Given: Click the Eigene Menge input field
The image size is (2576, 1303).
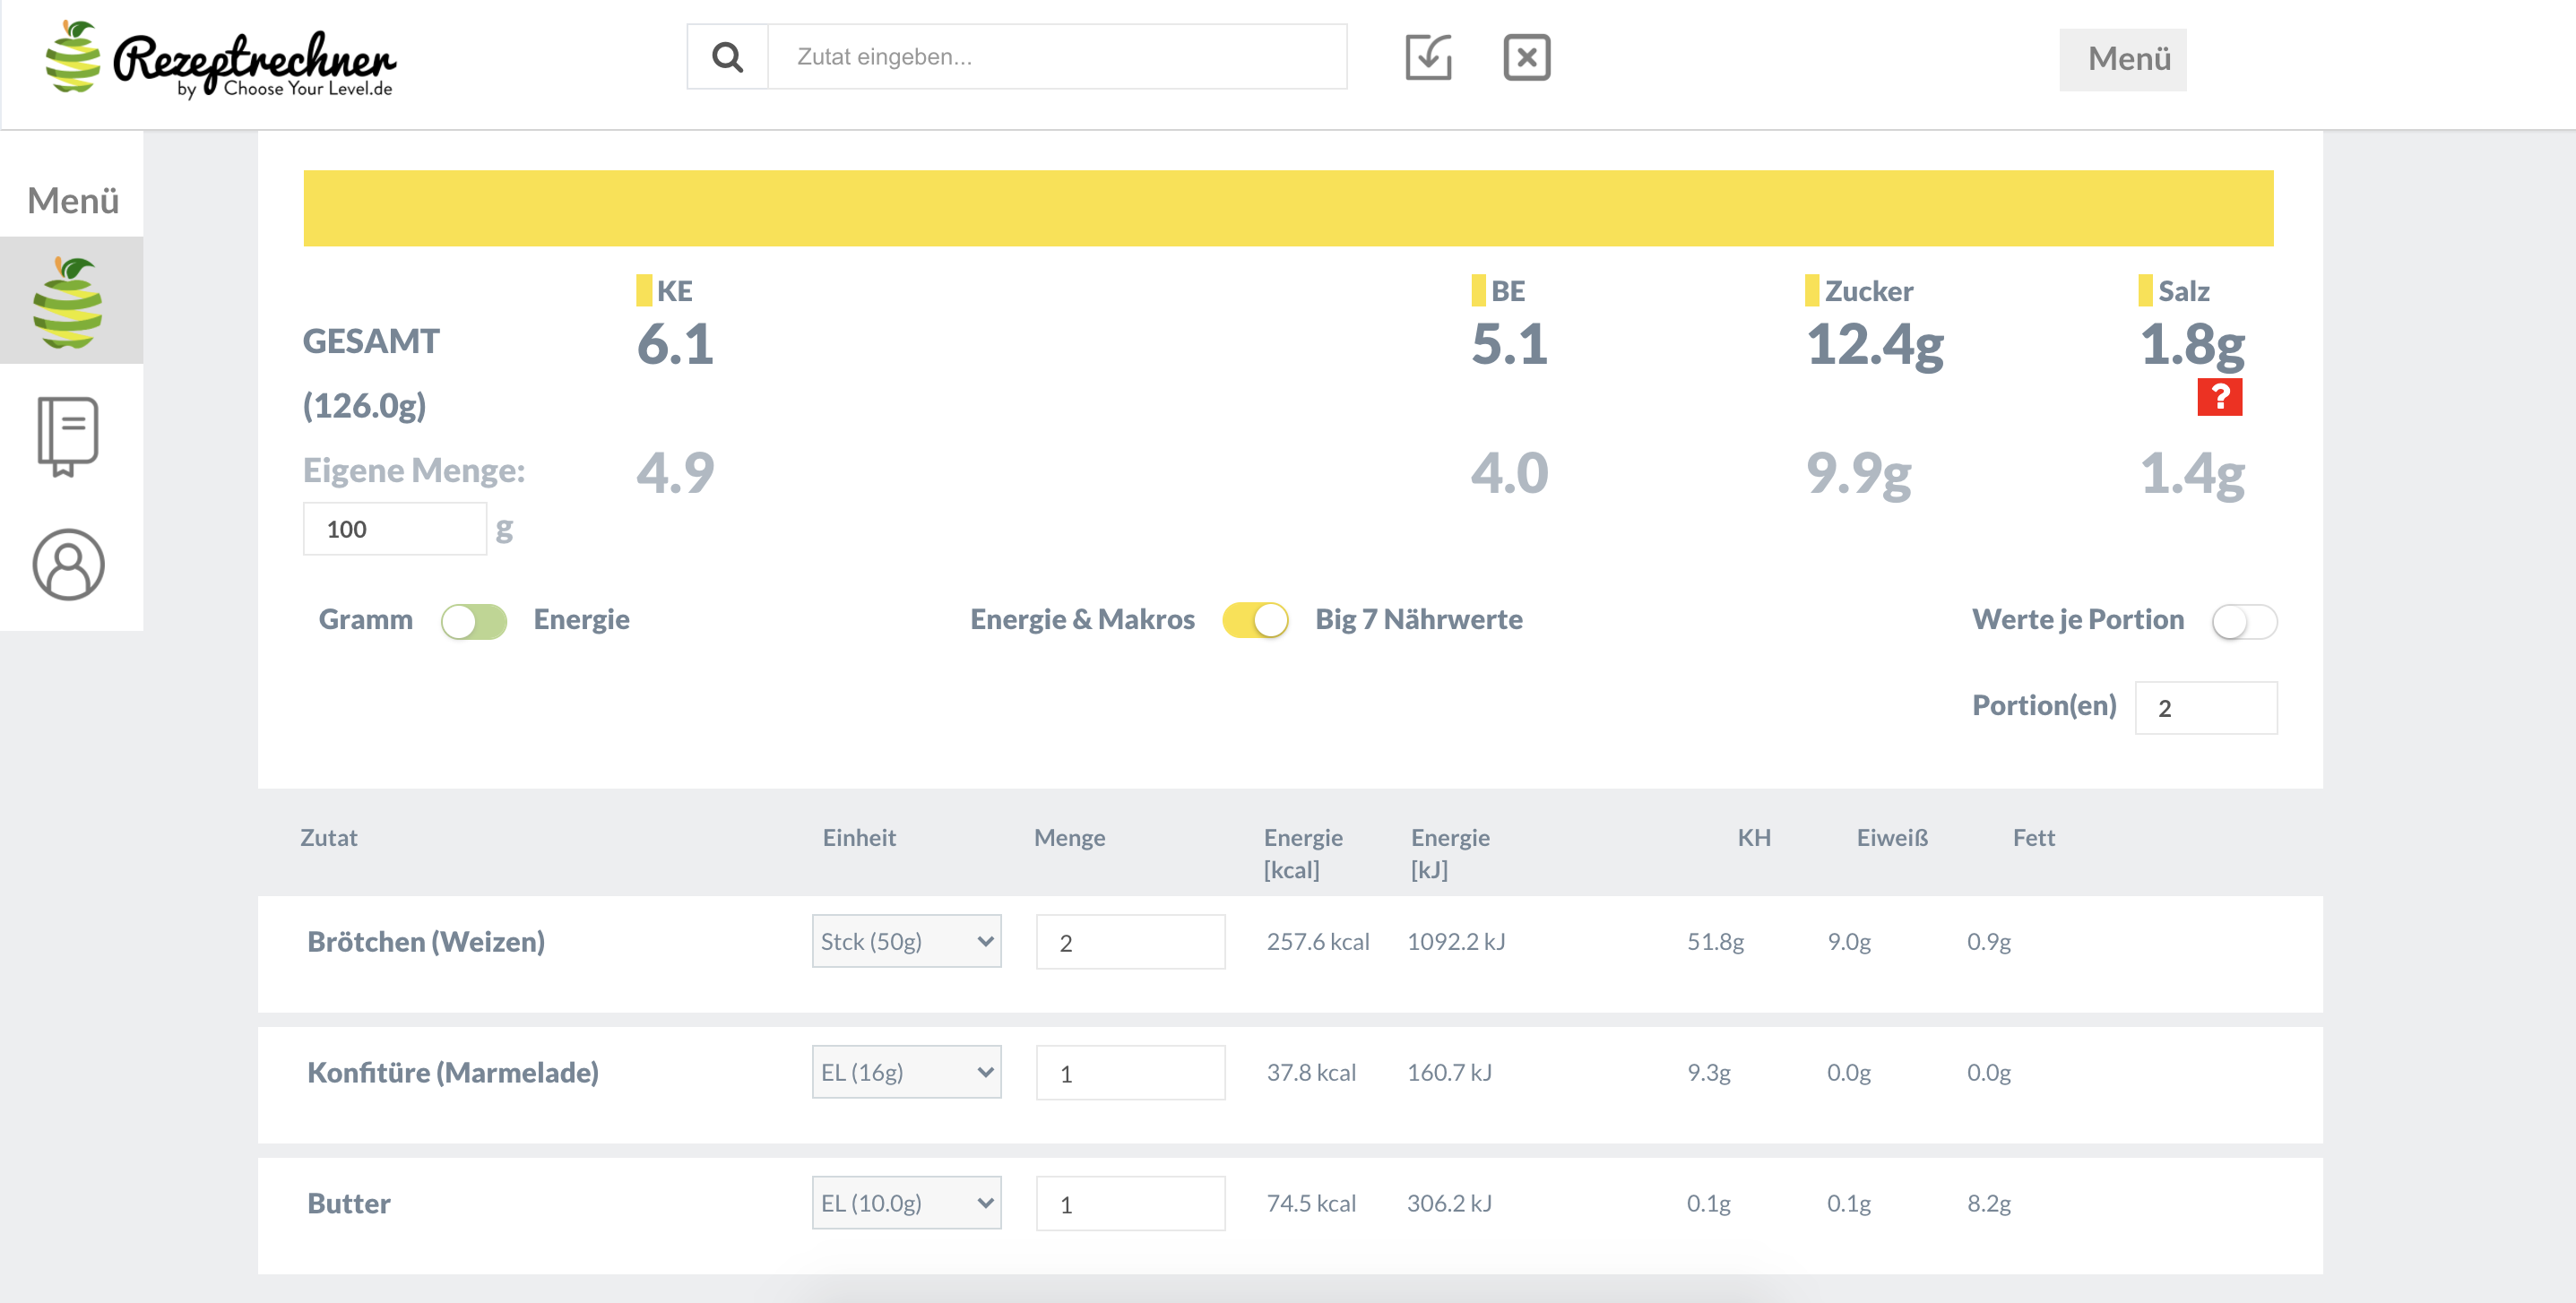Looking at the screenshot, I should tap(395, 529).
